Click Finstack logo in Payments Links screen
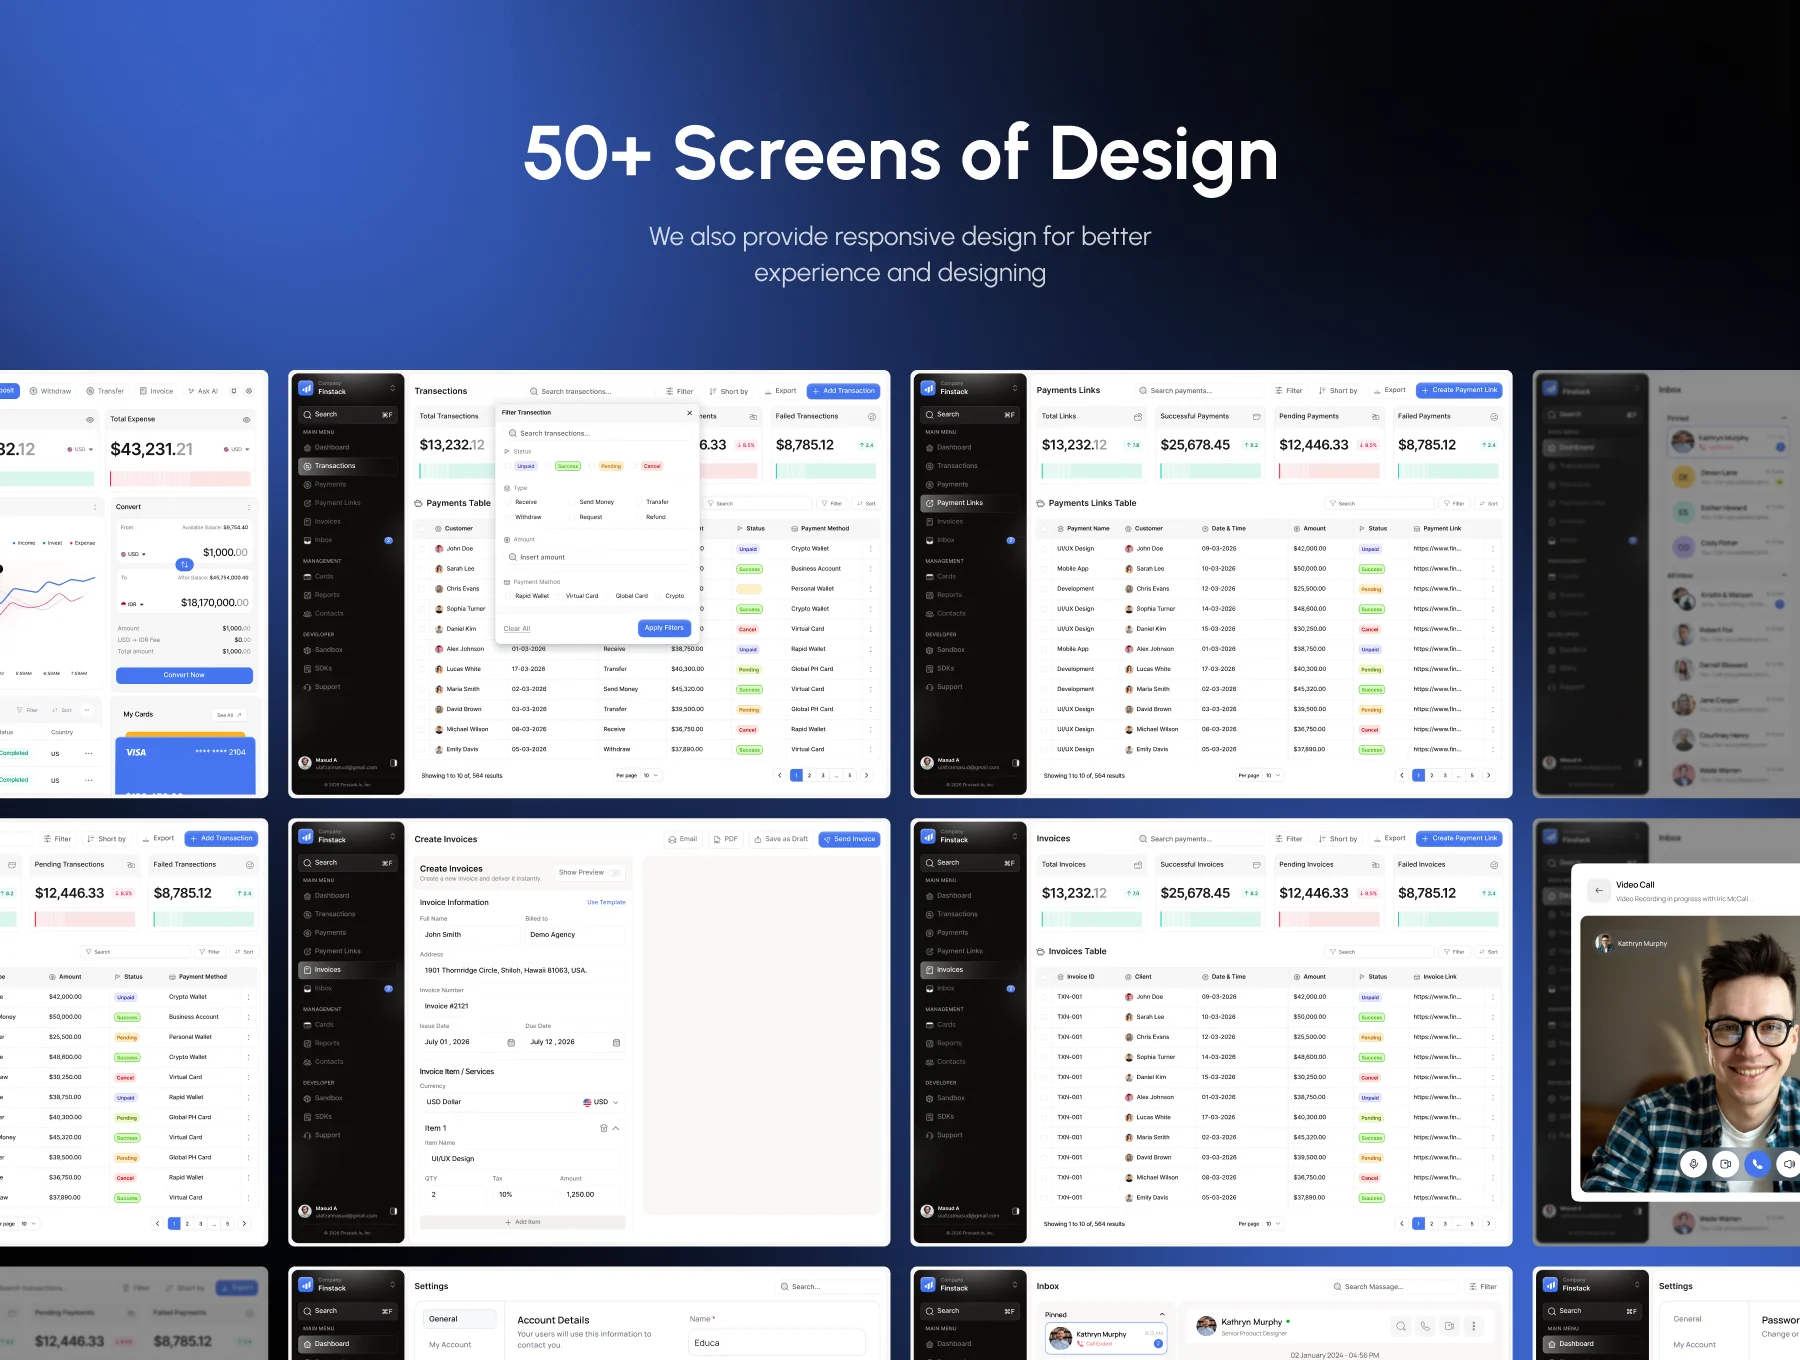Image resolution: width=1800 pixels, height=1360 pixels. click(x=928, y=388)
